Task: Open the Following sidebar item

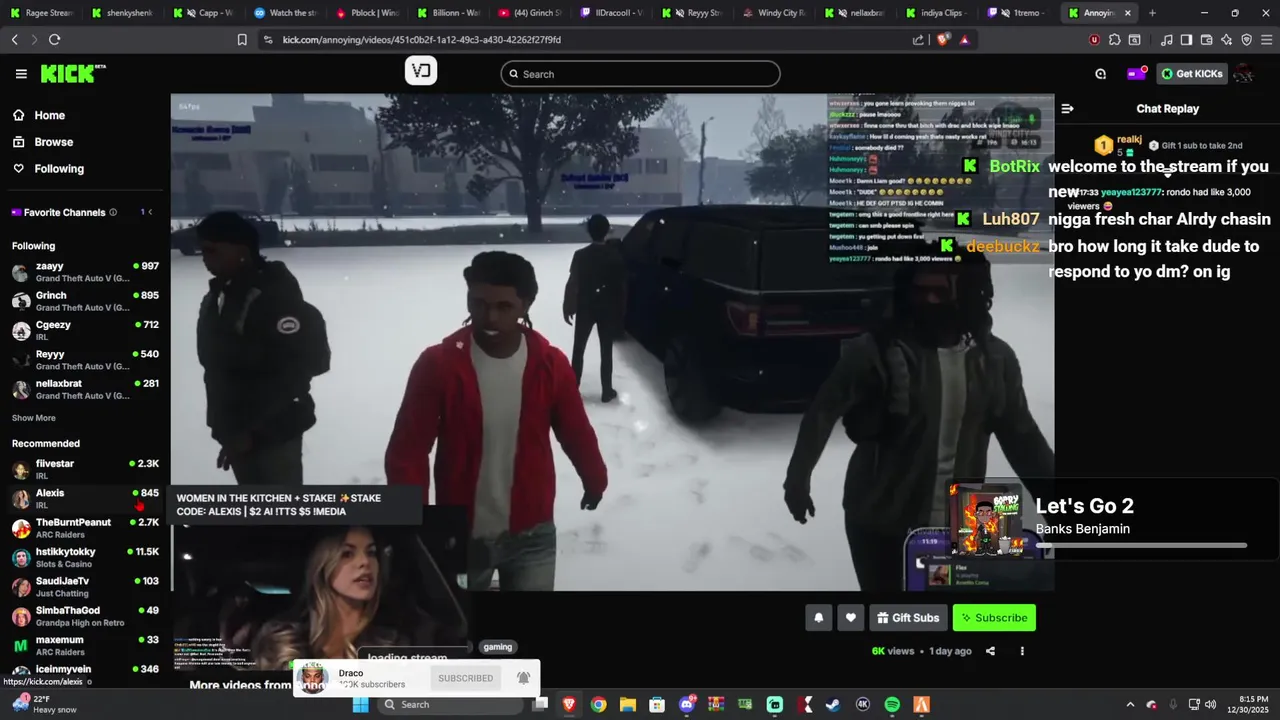Action: [85, 169]
